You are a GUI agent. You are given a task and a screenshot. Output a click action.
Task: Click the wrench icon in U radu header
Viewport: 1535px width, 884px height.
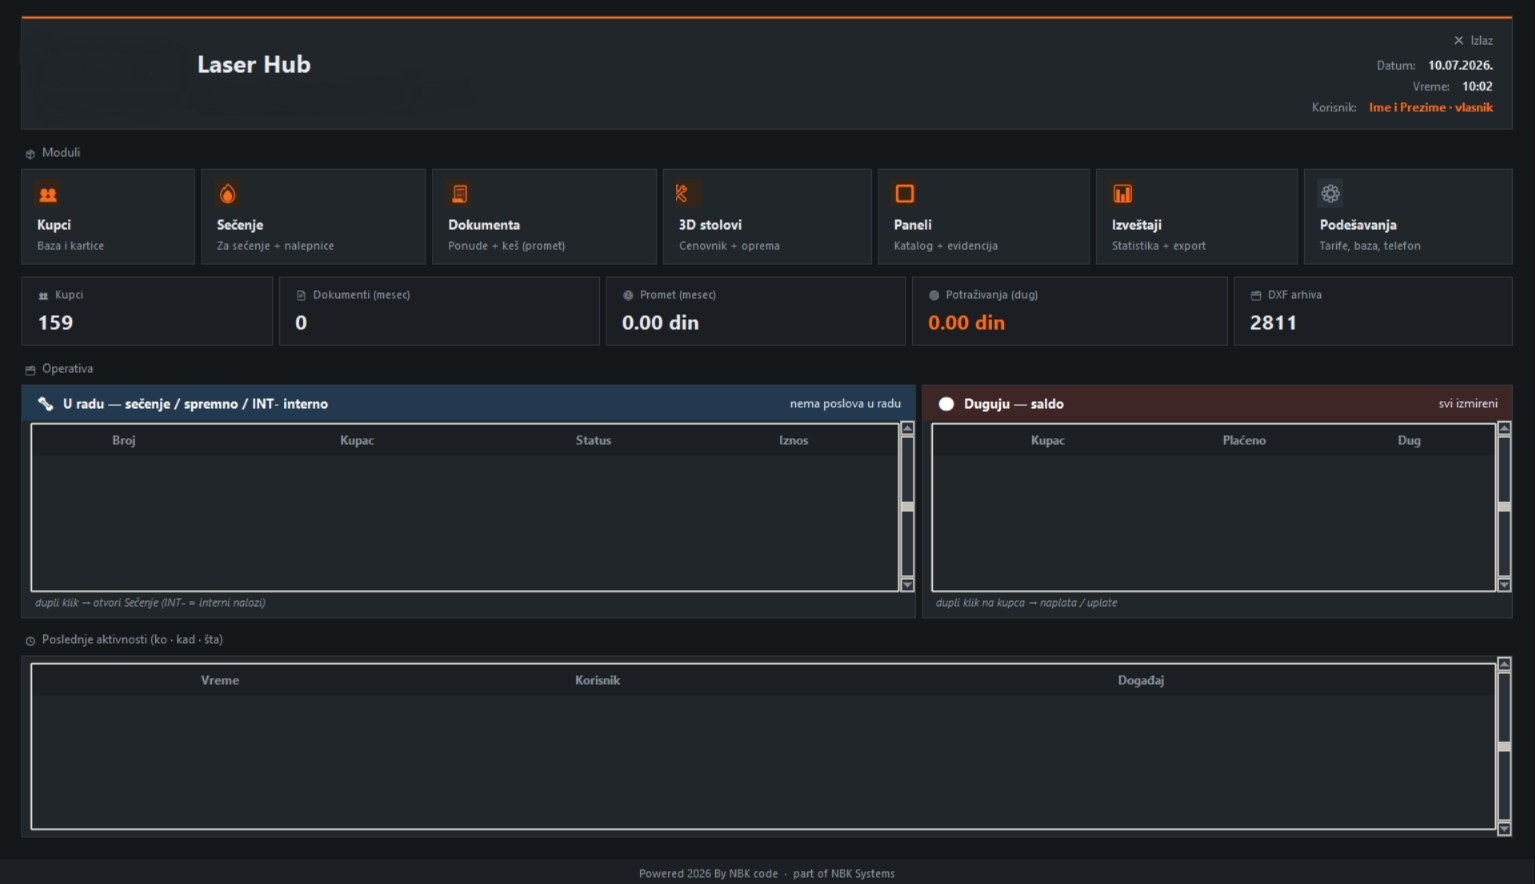pyautogui.click(x=46, y=404)
